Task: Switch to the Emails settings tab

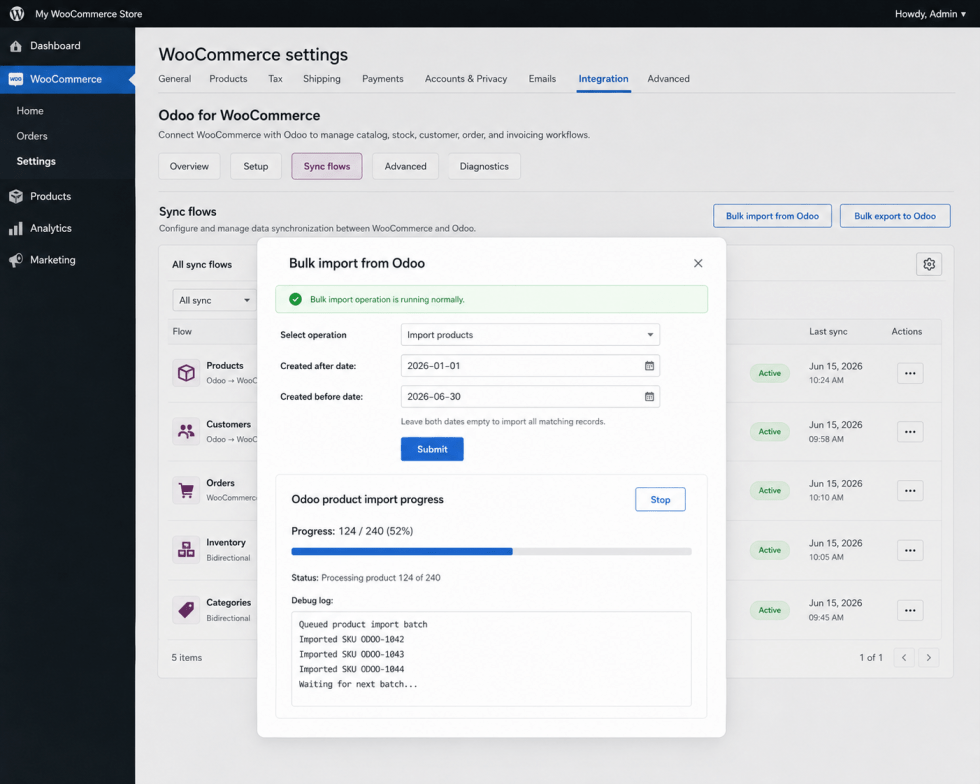Action: 542,79
